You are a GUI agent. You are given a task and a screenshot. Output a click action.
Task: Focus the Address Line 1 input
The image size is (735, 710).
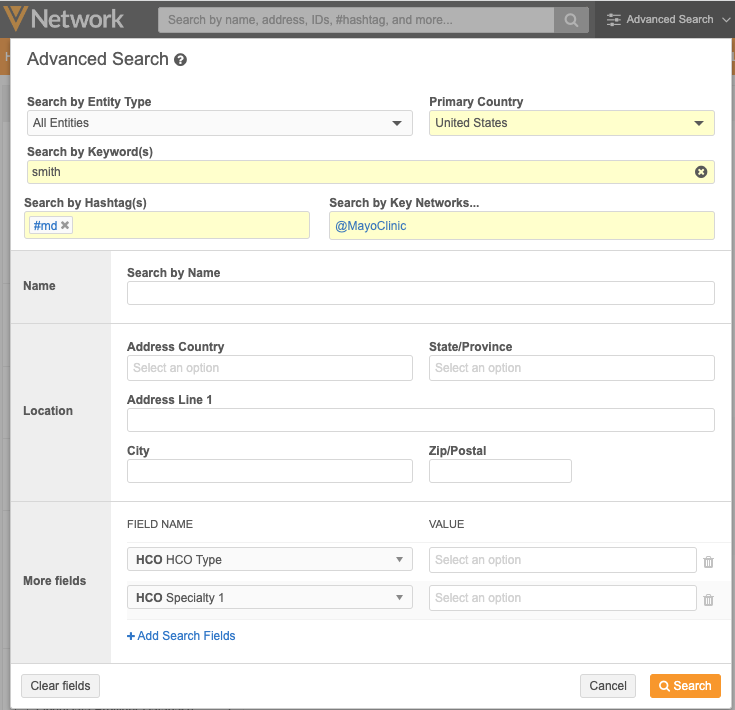point(420,420)
